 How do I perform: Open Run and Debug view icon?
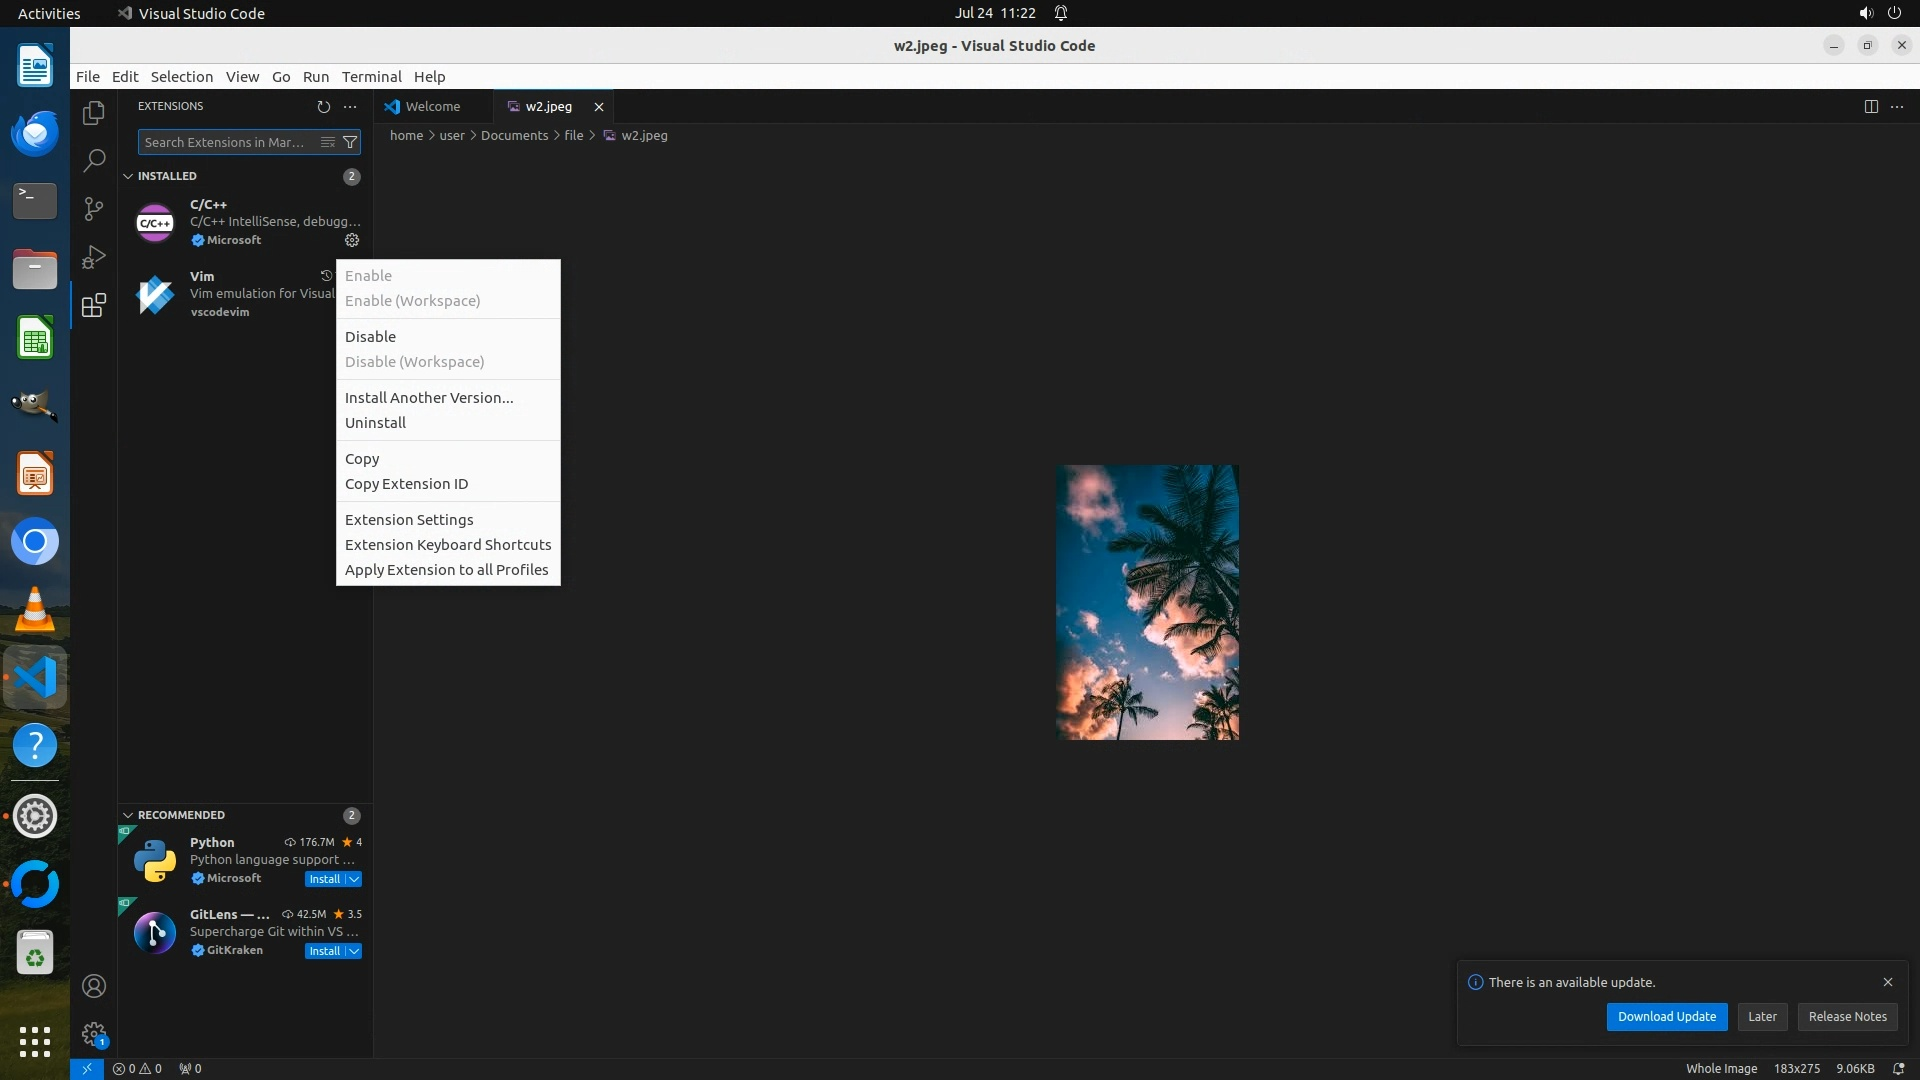click(x=94, y=257)
